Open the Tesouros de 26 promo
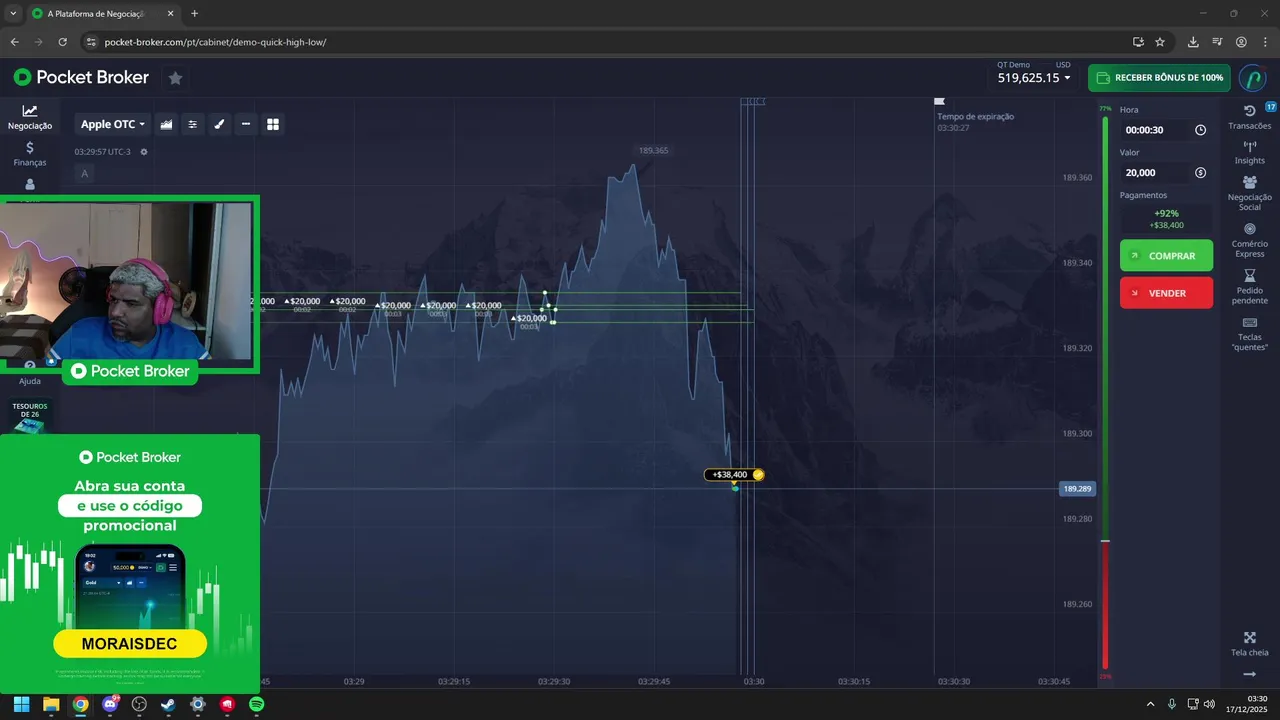This screenshot has width=1280, height=720. click(30, 416)
